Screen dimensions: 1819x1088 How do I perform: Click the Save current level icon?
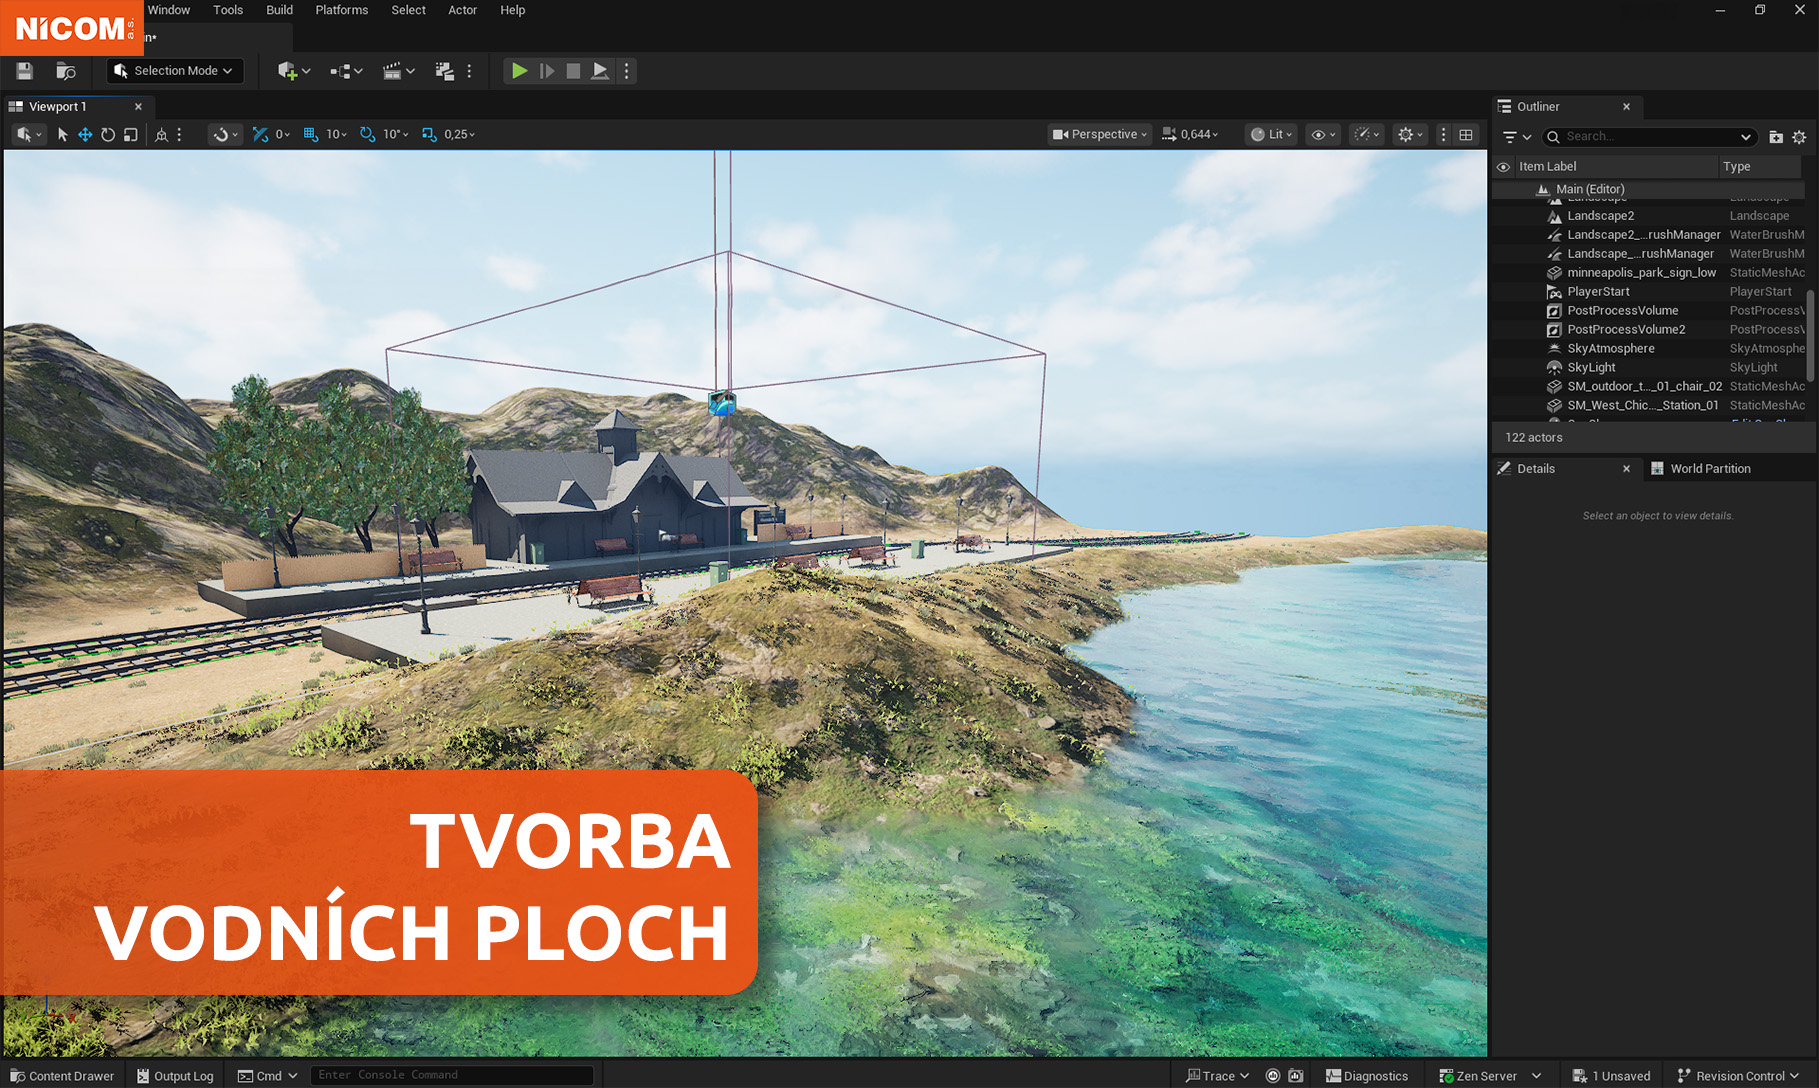click(24, 71)
